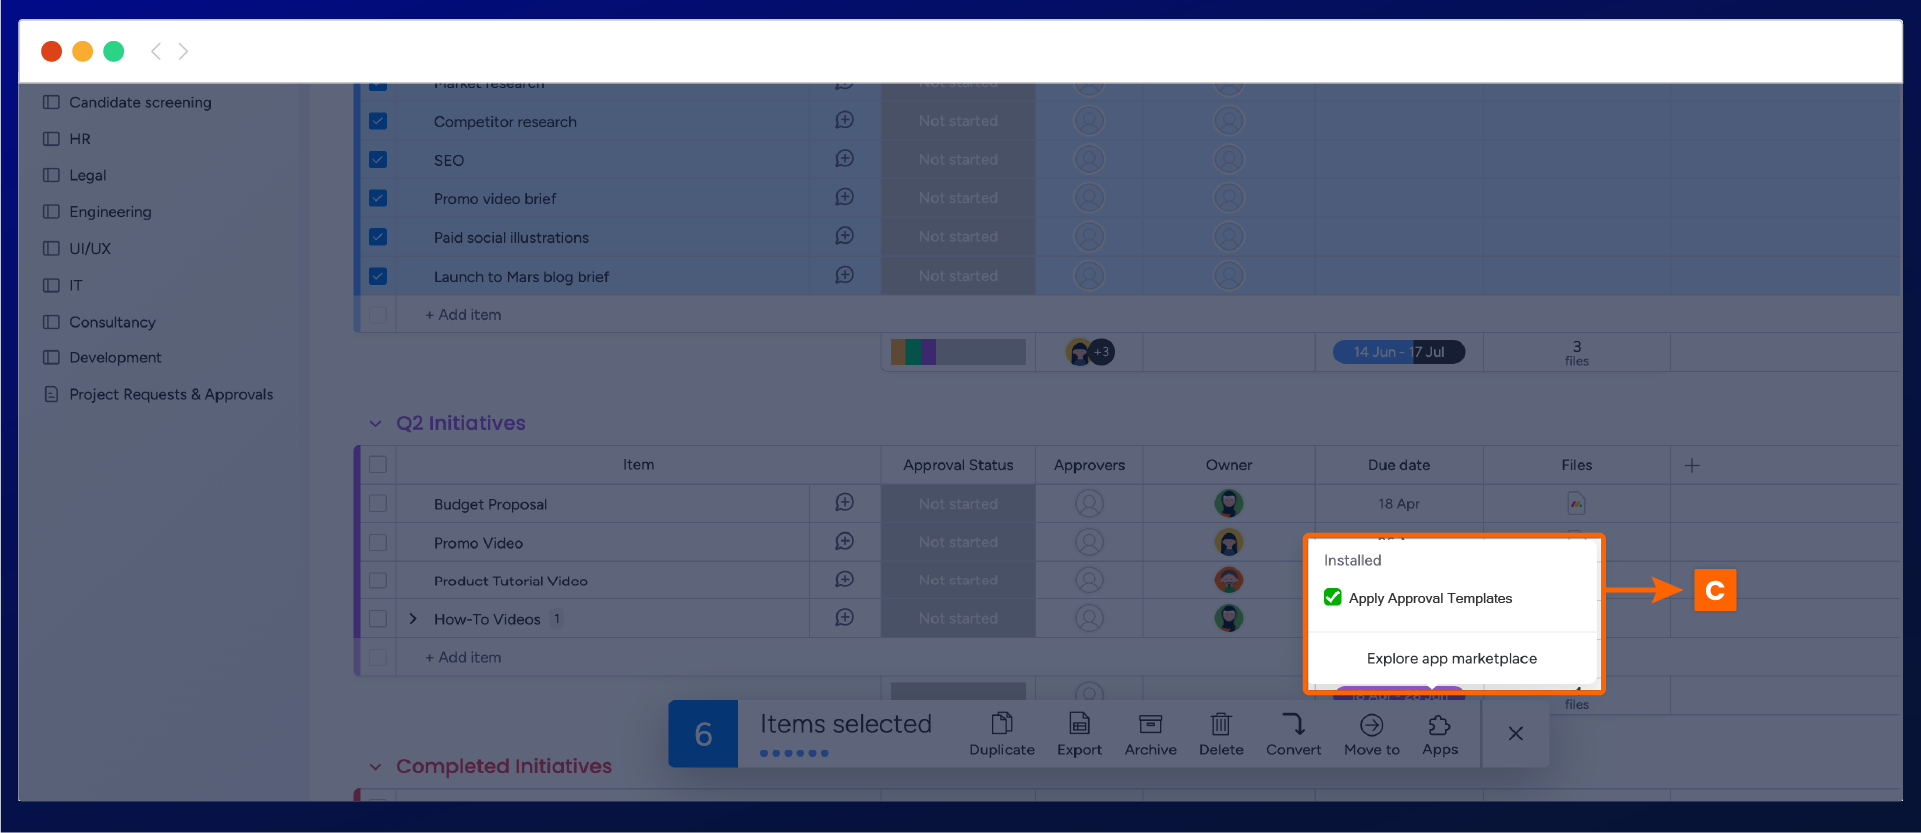This screenshot has width=1921, height=833.
Task: Check the Promo Video row checkbox
Action: (x=378, y=543)
